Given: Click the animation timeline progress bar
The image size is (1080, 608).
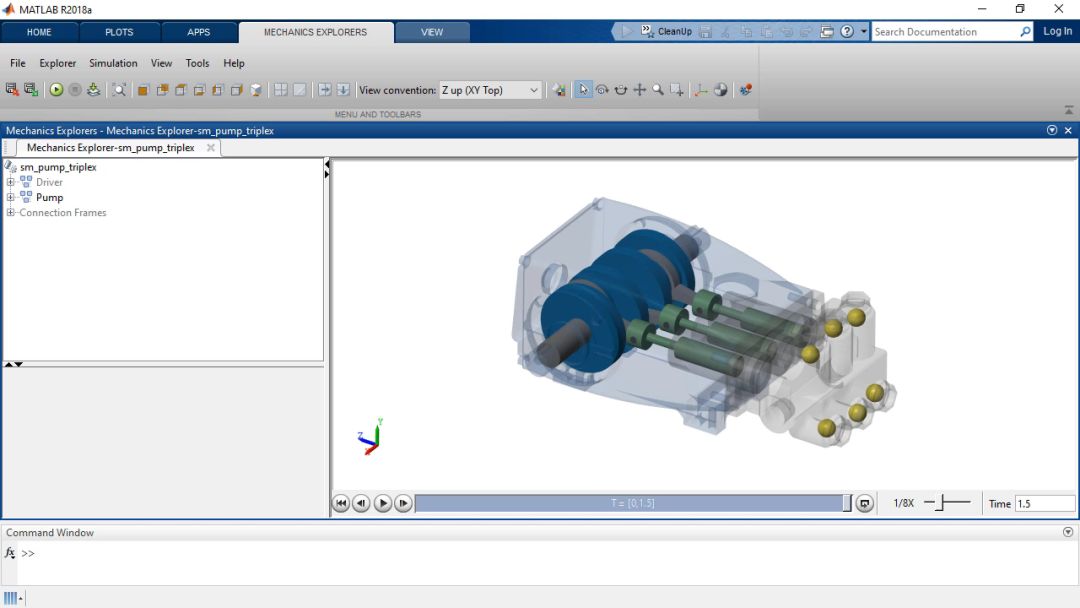Looking at the screenshot, I should tap(633, 503).
